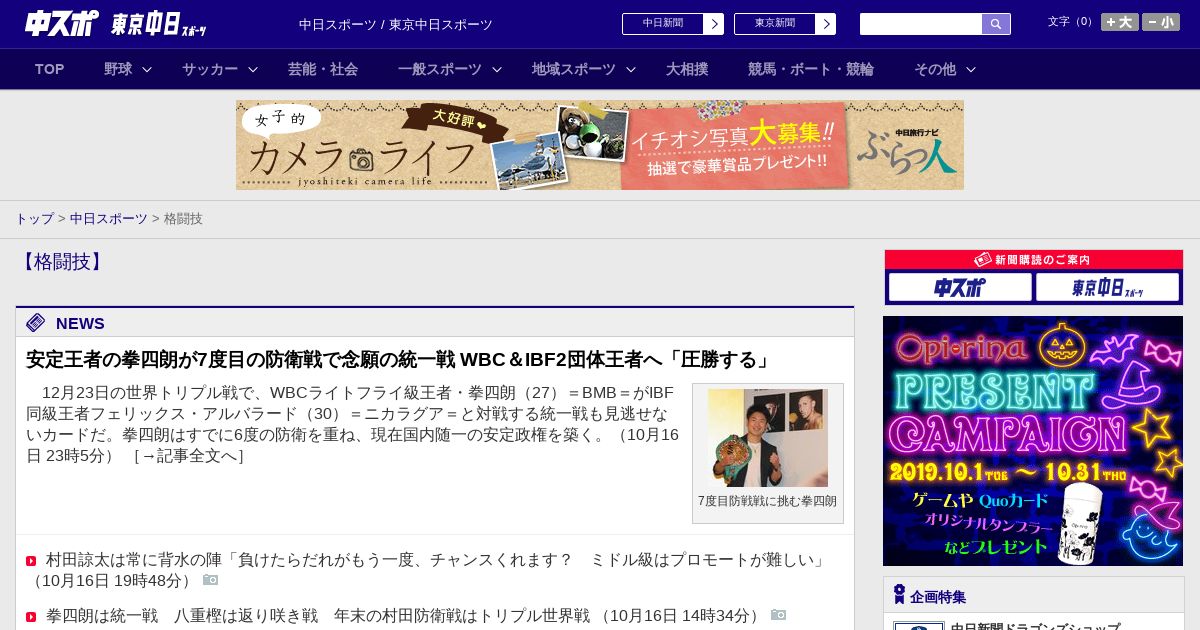Screen dimensions: 1200x630
Task: Open the その他 menu item
Action: click(935, 69)
